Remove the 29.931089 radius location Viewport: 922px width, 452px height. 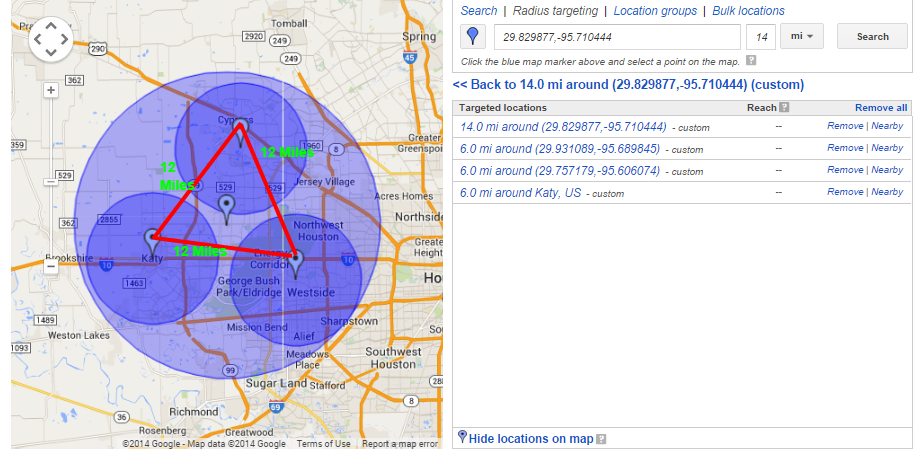(x=845, y=148)
